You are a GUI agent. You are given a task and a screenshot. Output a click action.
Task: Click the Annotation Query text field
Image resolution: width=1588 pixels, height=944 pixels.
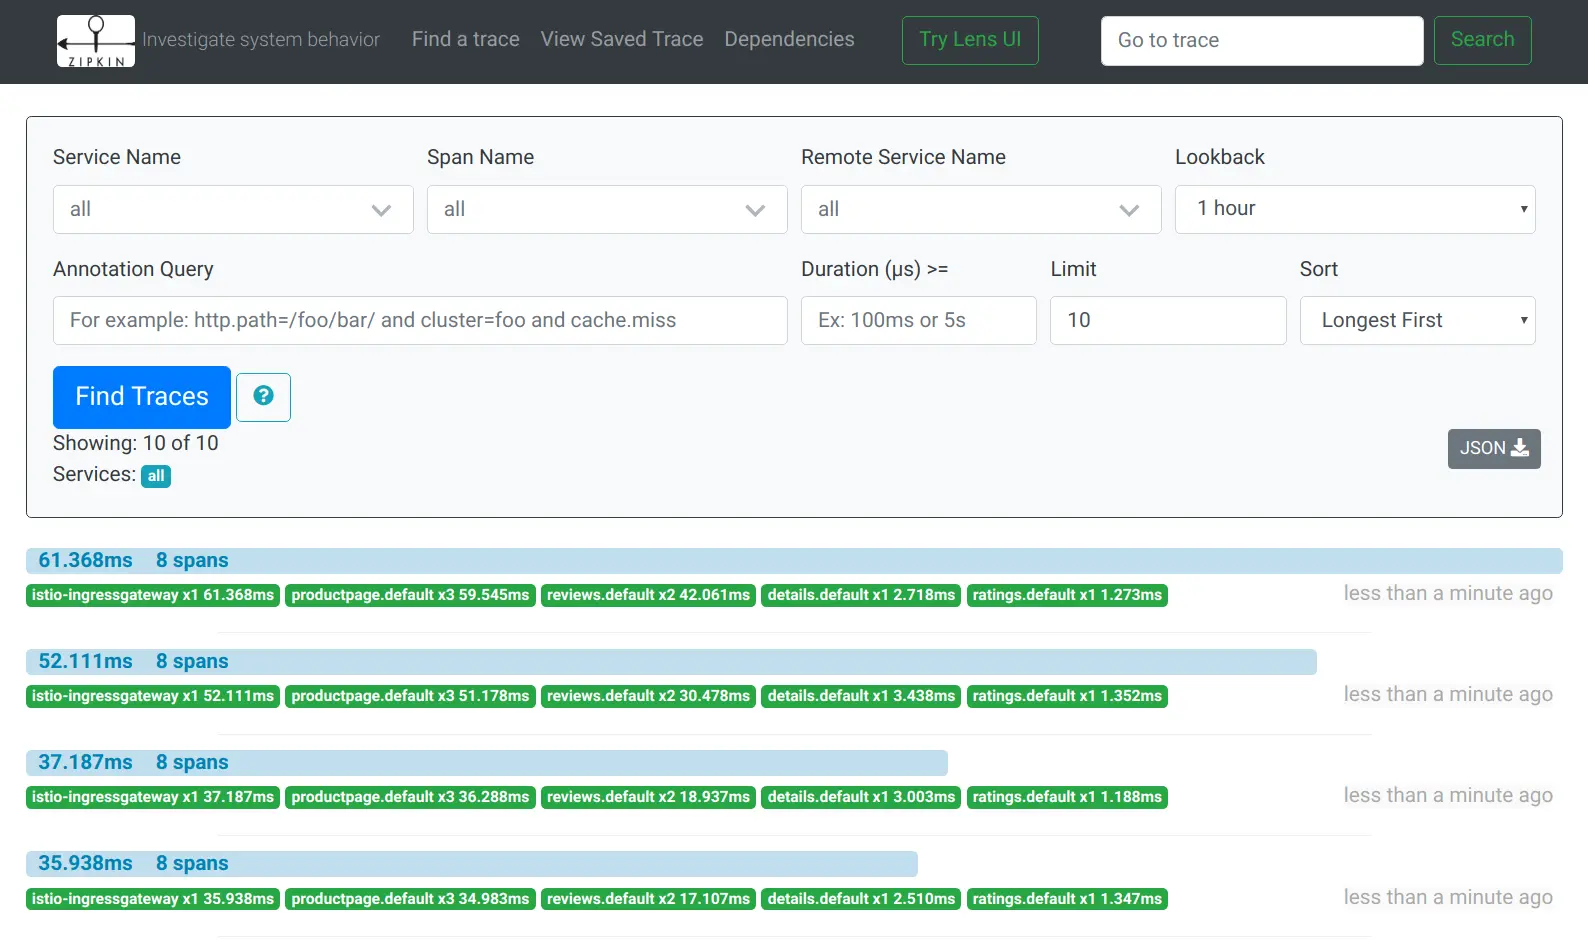[x=420, y=321]
